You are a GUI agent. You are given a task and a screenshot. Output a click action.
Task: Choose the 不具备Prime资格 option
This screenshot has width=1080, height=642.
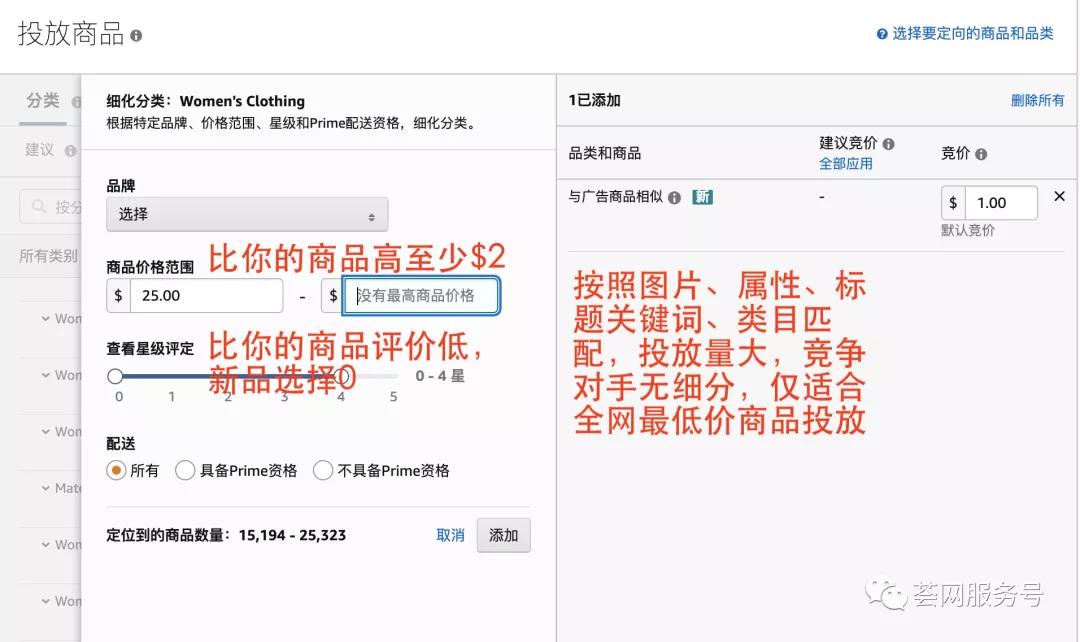tap(323, 470)
